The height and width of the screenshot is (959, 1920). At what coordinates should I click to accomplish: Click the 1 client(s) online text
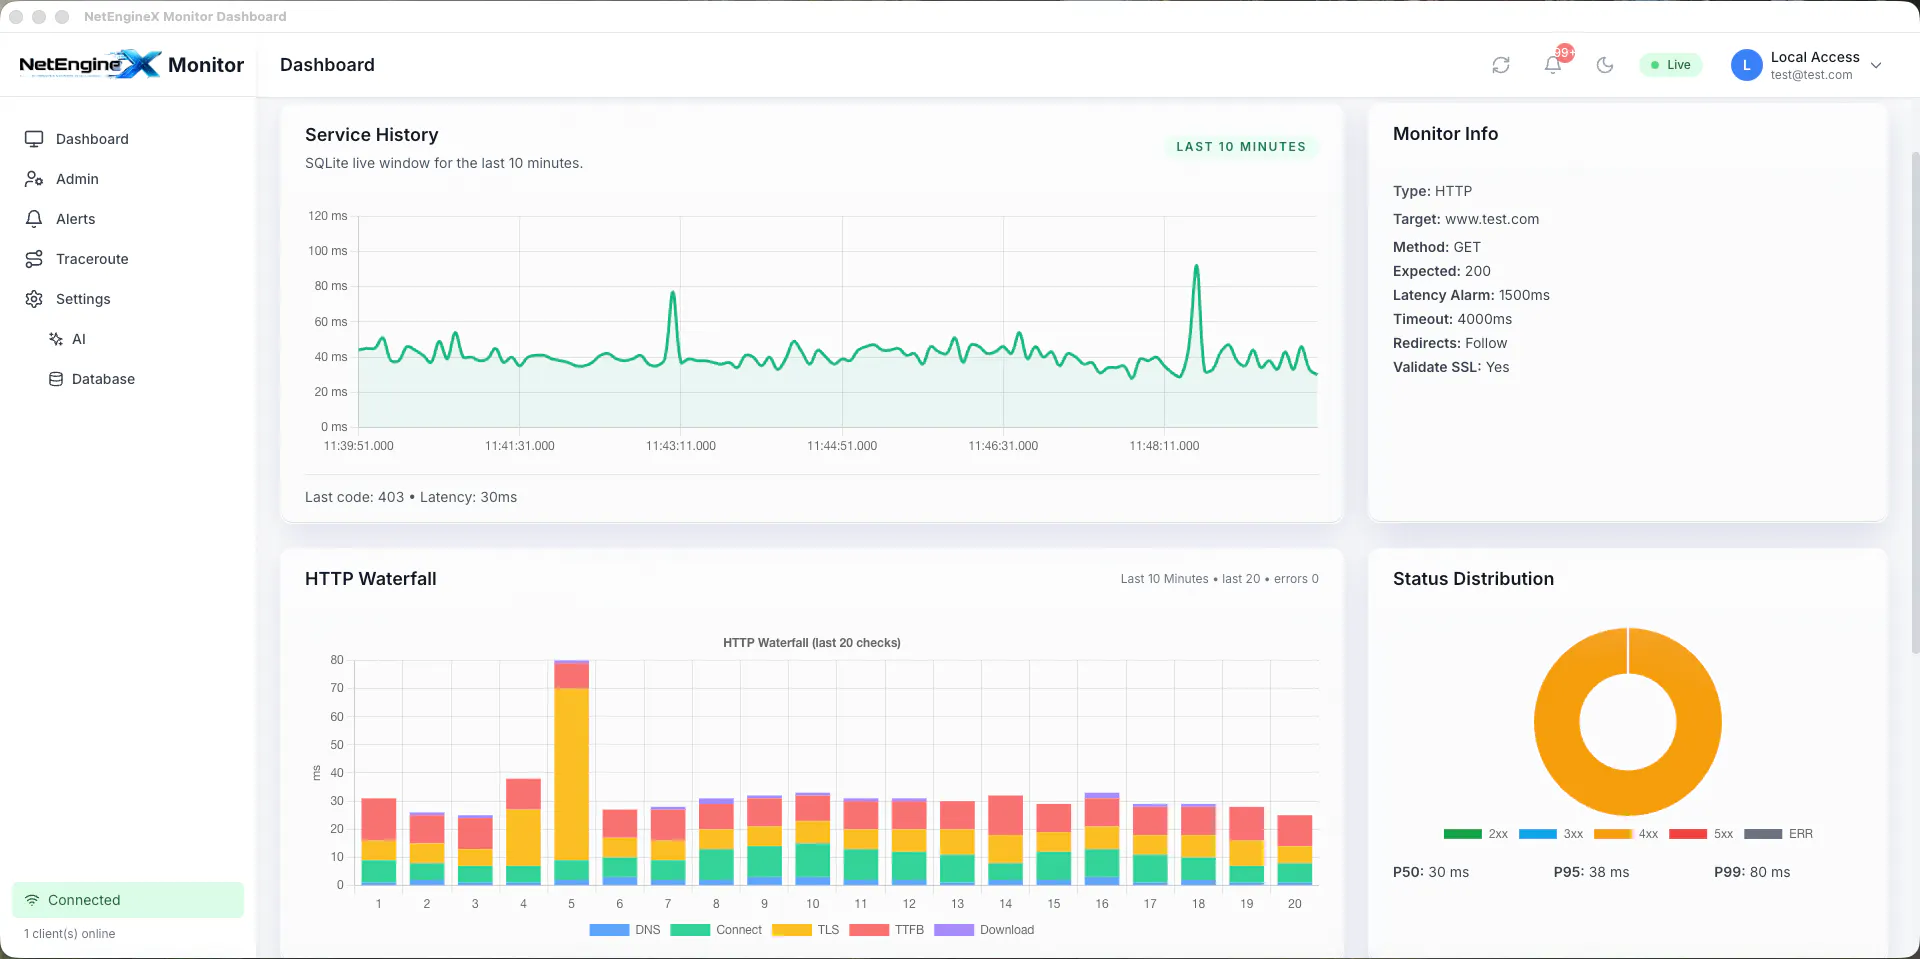click(x=70, y=934)
